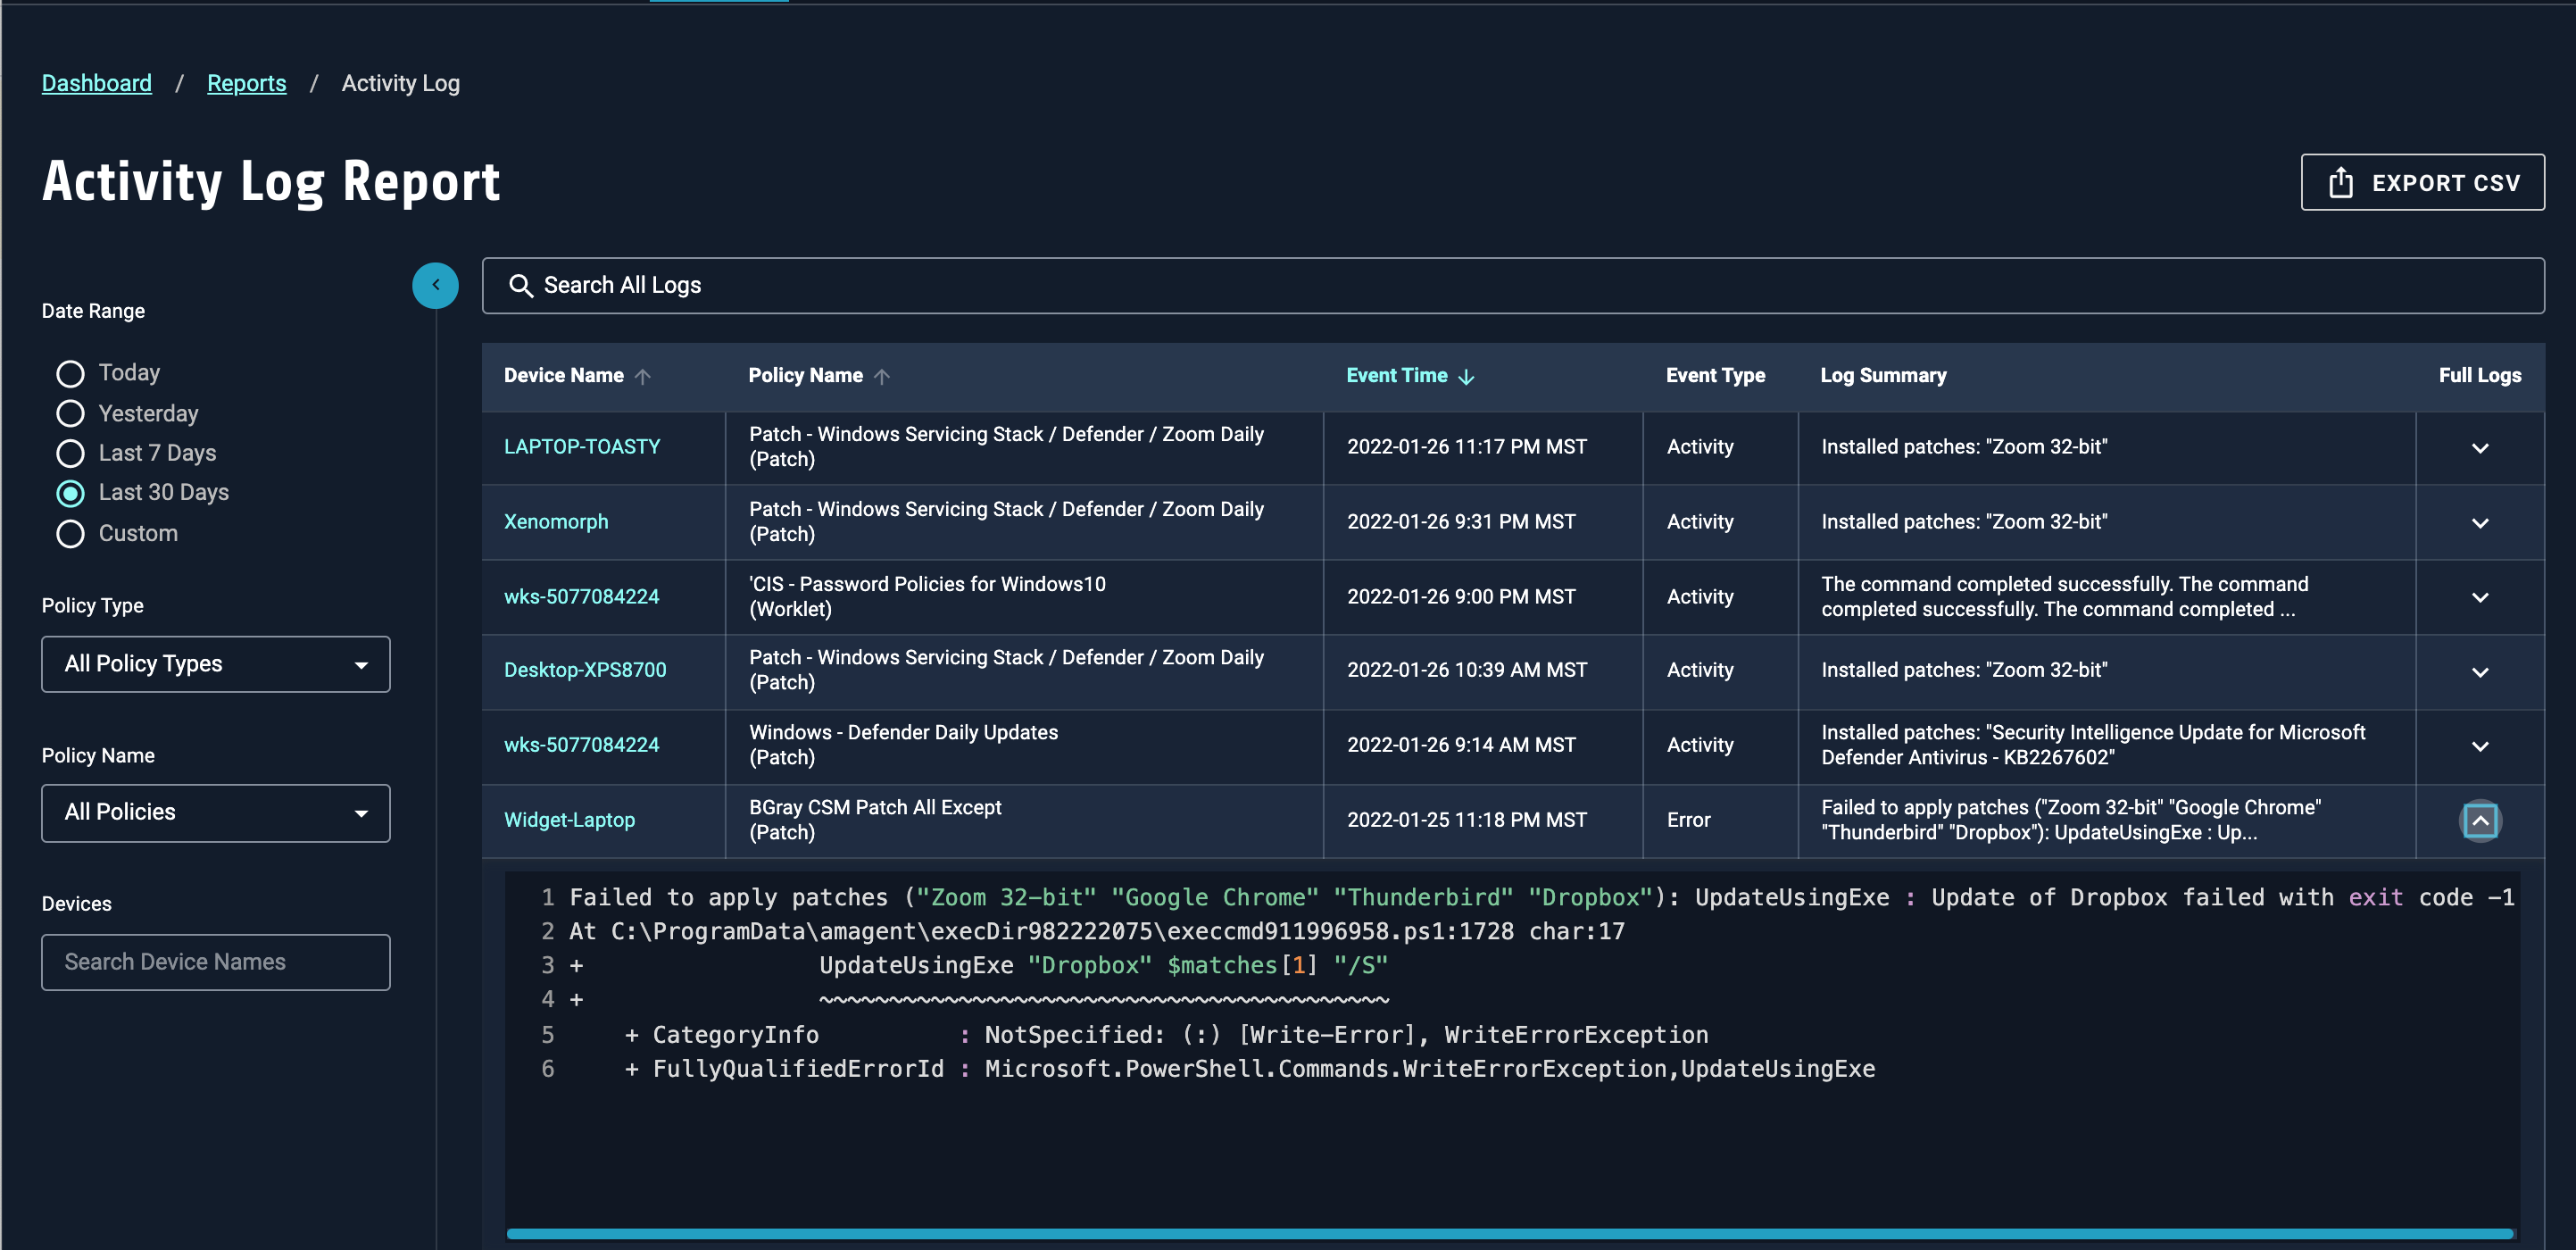Click event time 2022-01-25 11:18 PM MST
Image resolution: width=2576 pixels, height=1250 pixels.
tap(1467, 820)
